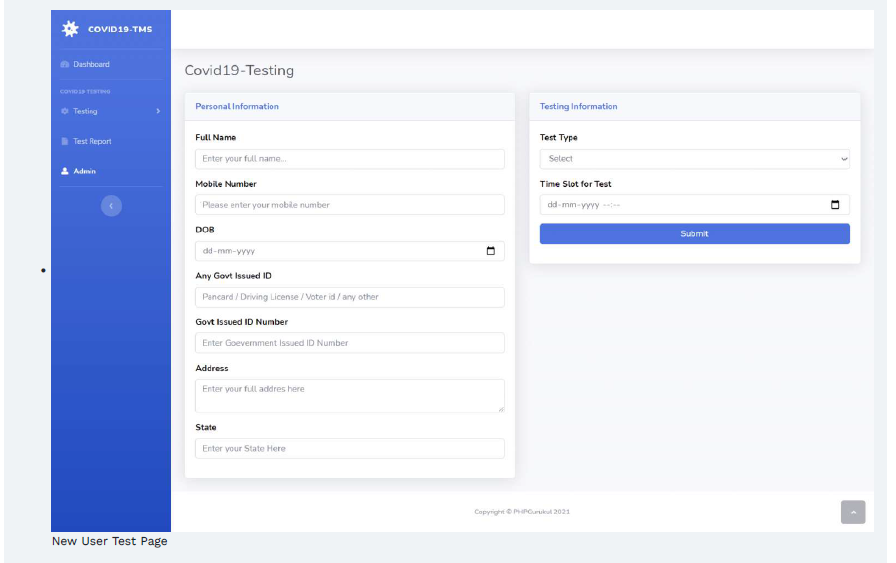Click the Dashboard gauge icon in sidebar
Viewport: 896px width, 563px height.
click(65, 64)
